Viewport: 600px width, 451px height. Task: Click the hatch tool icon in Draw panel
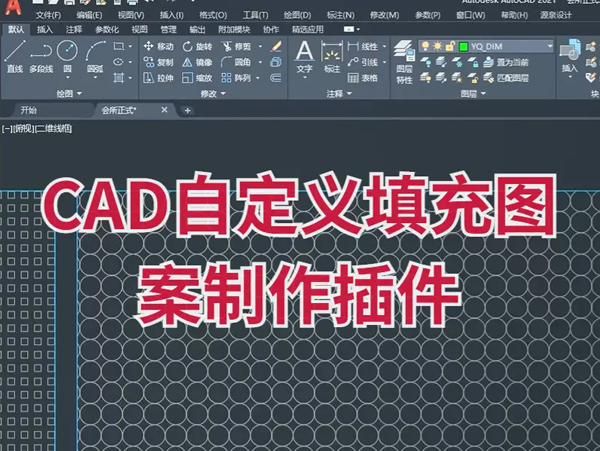coord(119,78)
